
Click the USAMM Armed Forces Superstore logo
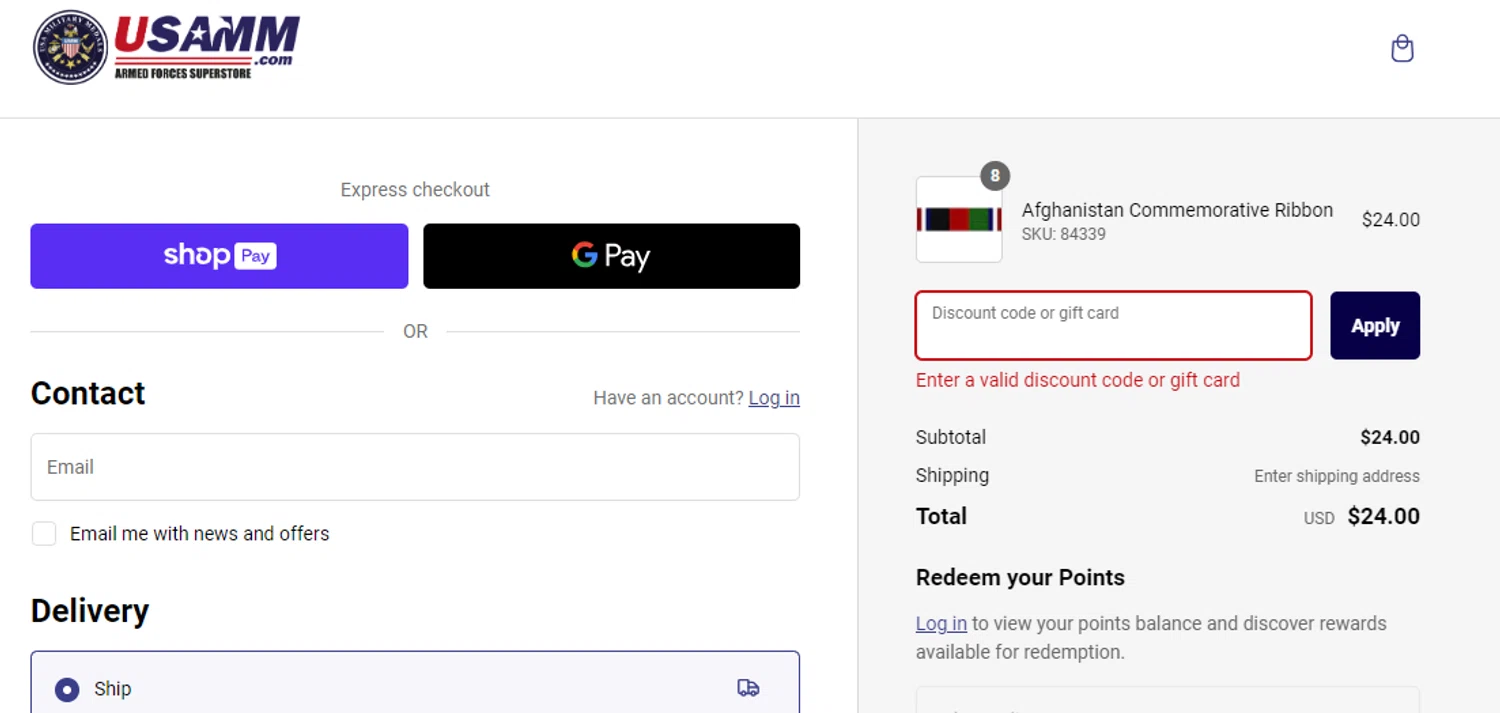167,47
